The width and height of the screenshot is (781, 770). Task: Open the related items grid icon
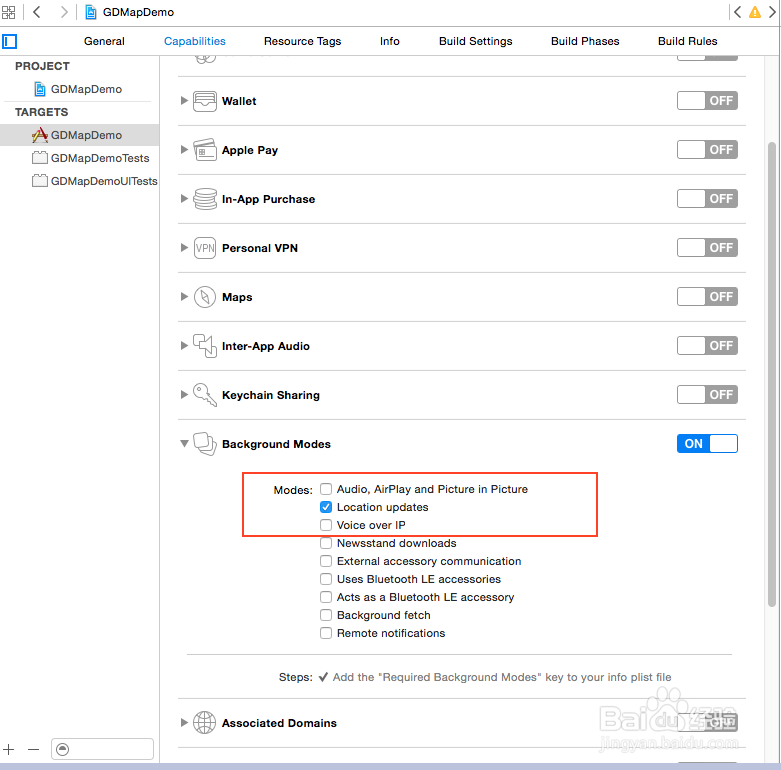[x=8, y=12]
